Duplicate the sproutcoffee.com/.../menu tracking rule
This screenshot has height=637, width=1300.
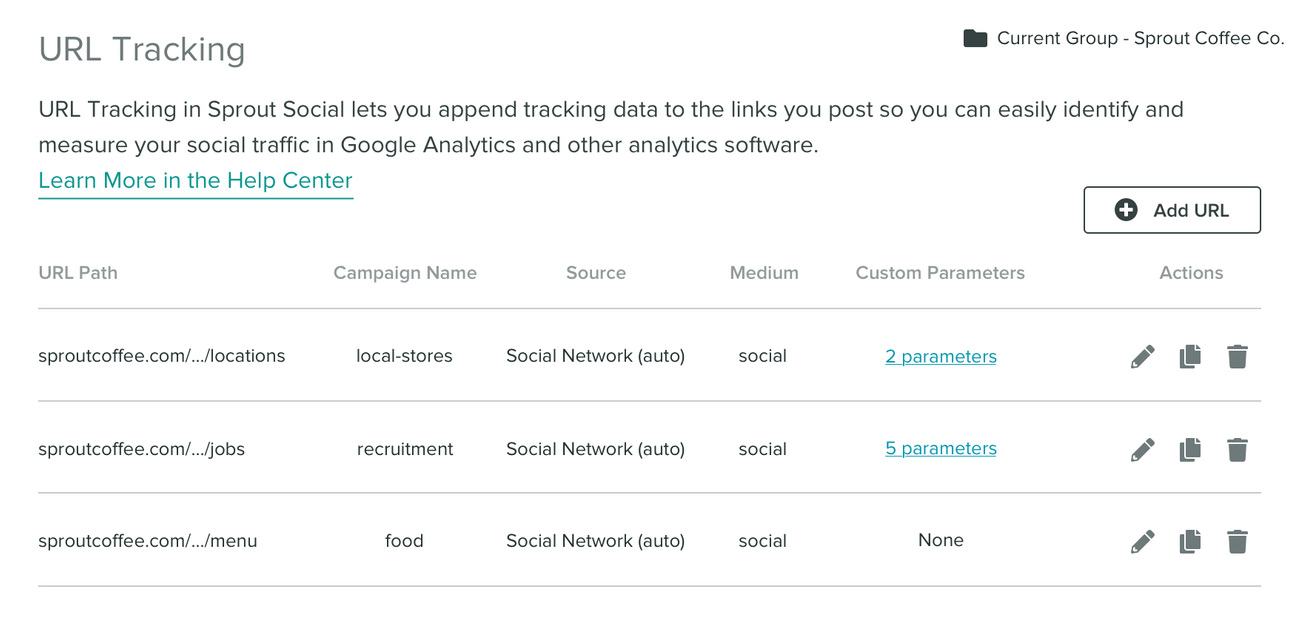click(1190, 542)
